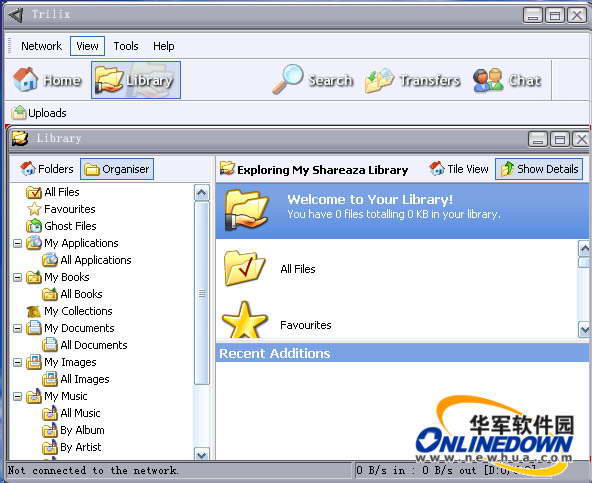Viewport: 592px width, 483px height.
Task: Open Search with the magnifier icon
Action: pyautogui.click(x=288, y=79)
